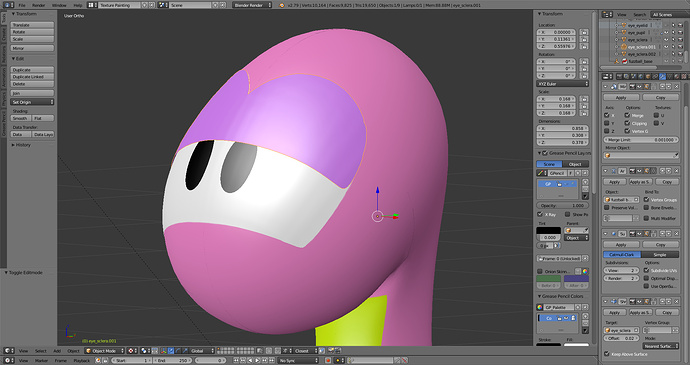Open the Global transform orientation dropdown

coord(202,351)
